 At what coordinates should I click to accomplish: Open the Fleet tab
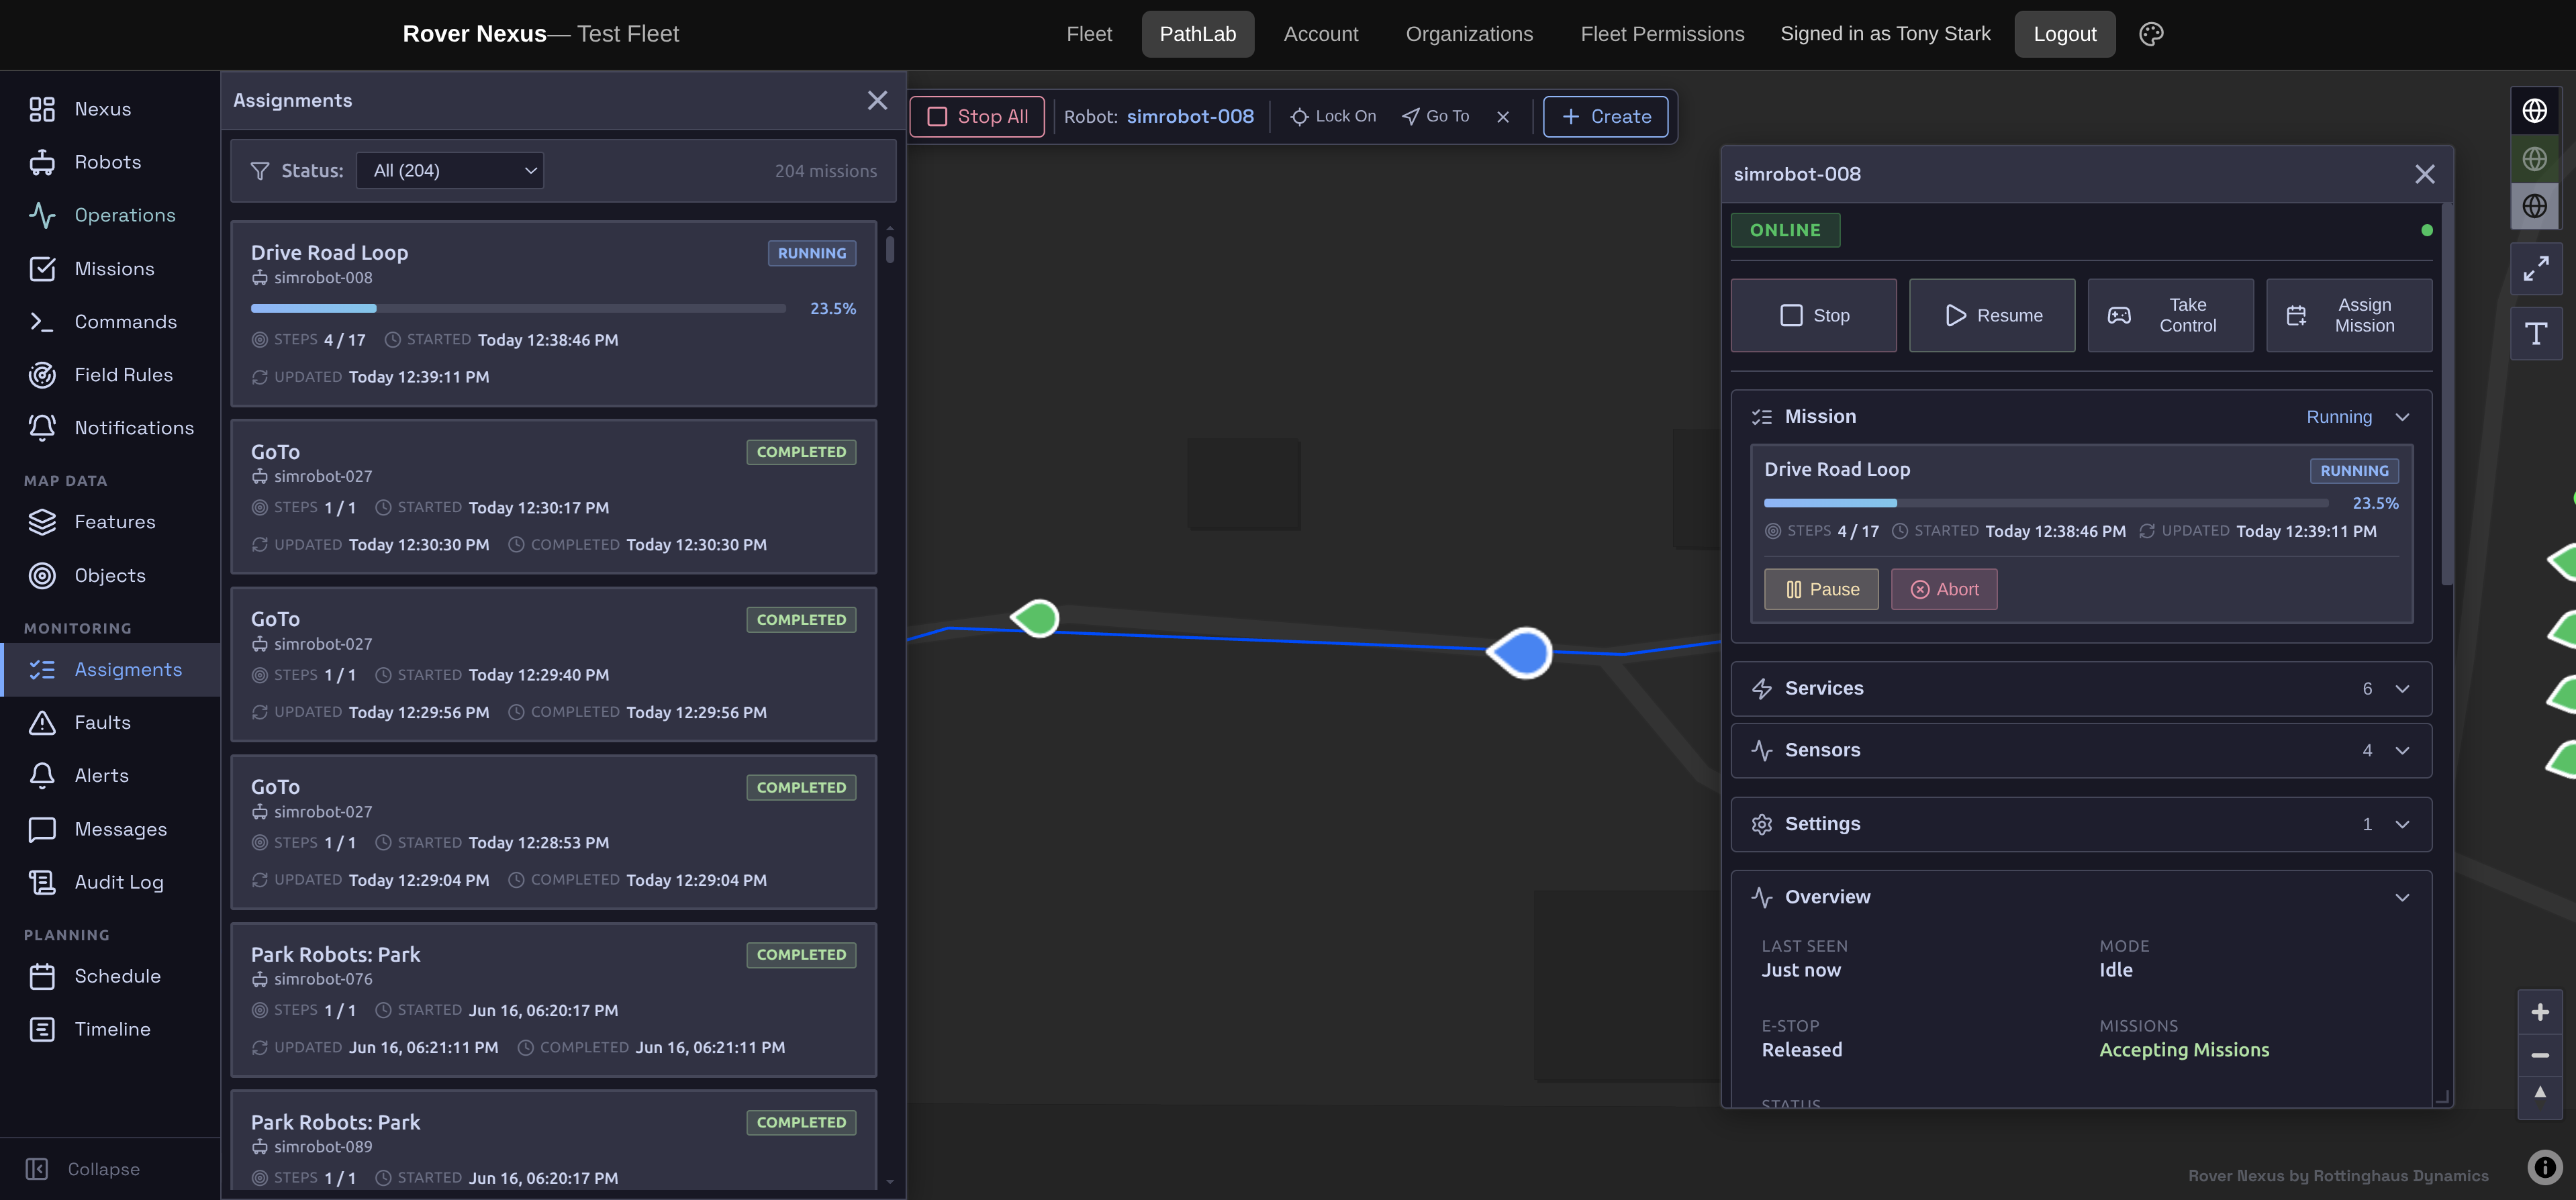[1089, 34]
